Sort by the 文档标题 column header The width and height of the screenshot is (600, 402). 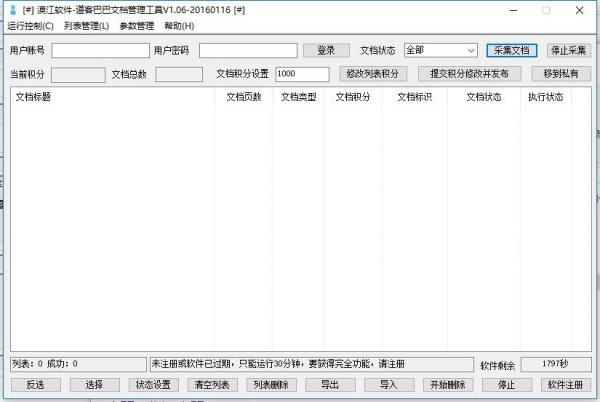110,97
